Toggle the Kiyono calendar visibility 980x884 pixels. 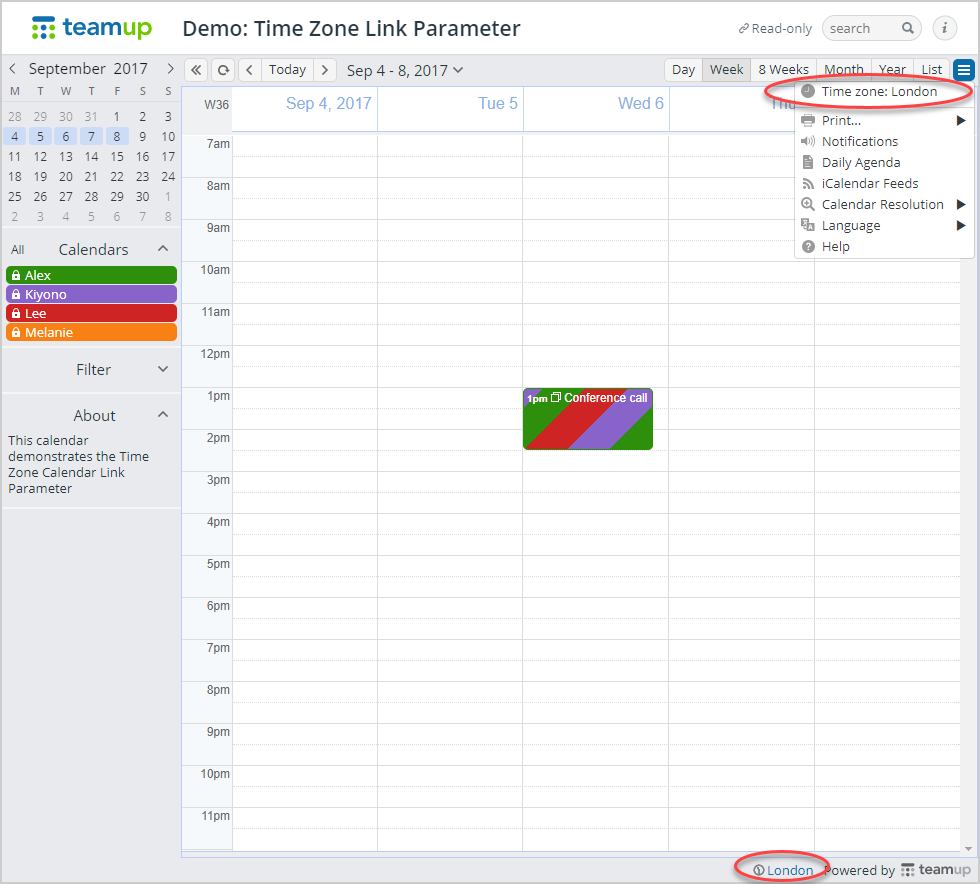pos(91,294)
